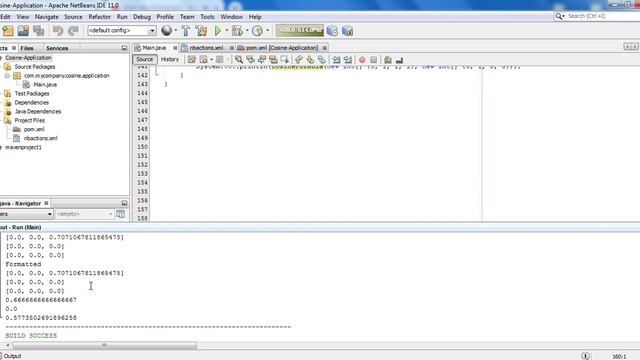640x360 pixels.
Task: Click the rightmost cube icon in the main toolbar
Action: [x=347, y=31]
